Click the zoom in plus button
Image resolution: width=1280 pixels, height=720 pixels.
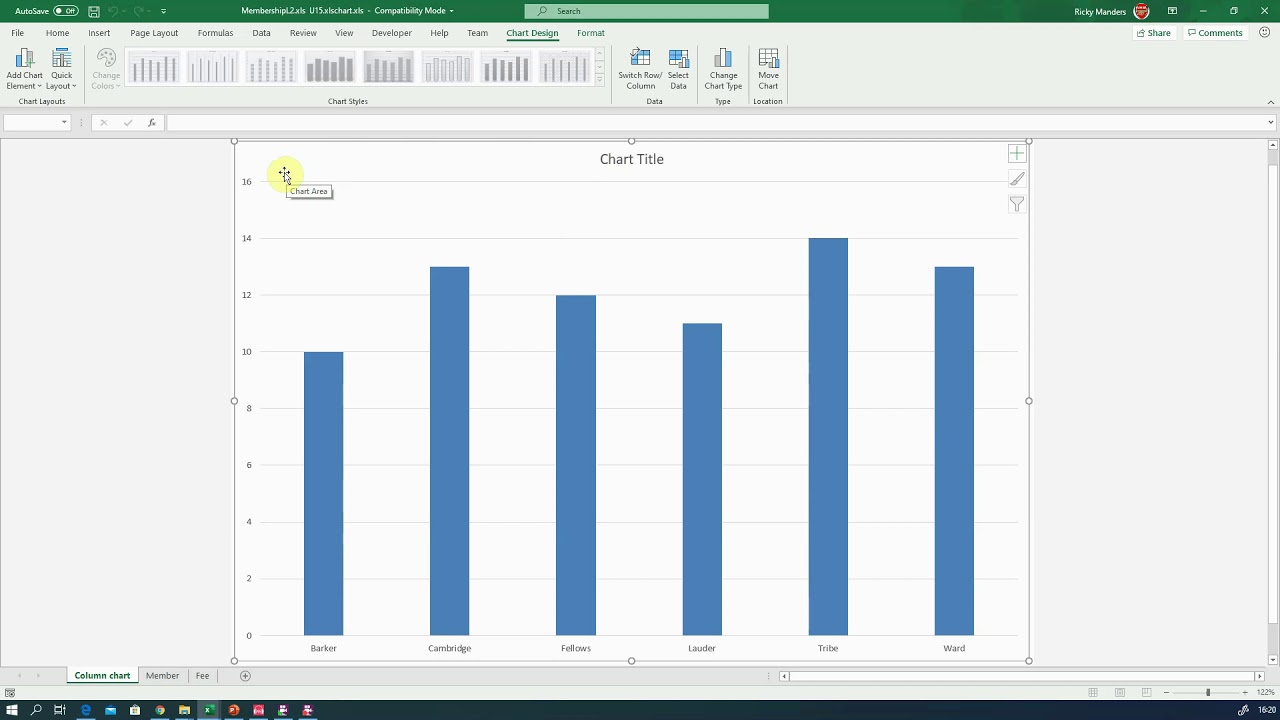[x=1244, y=692]
